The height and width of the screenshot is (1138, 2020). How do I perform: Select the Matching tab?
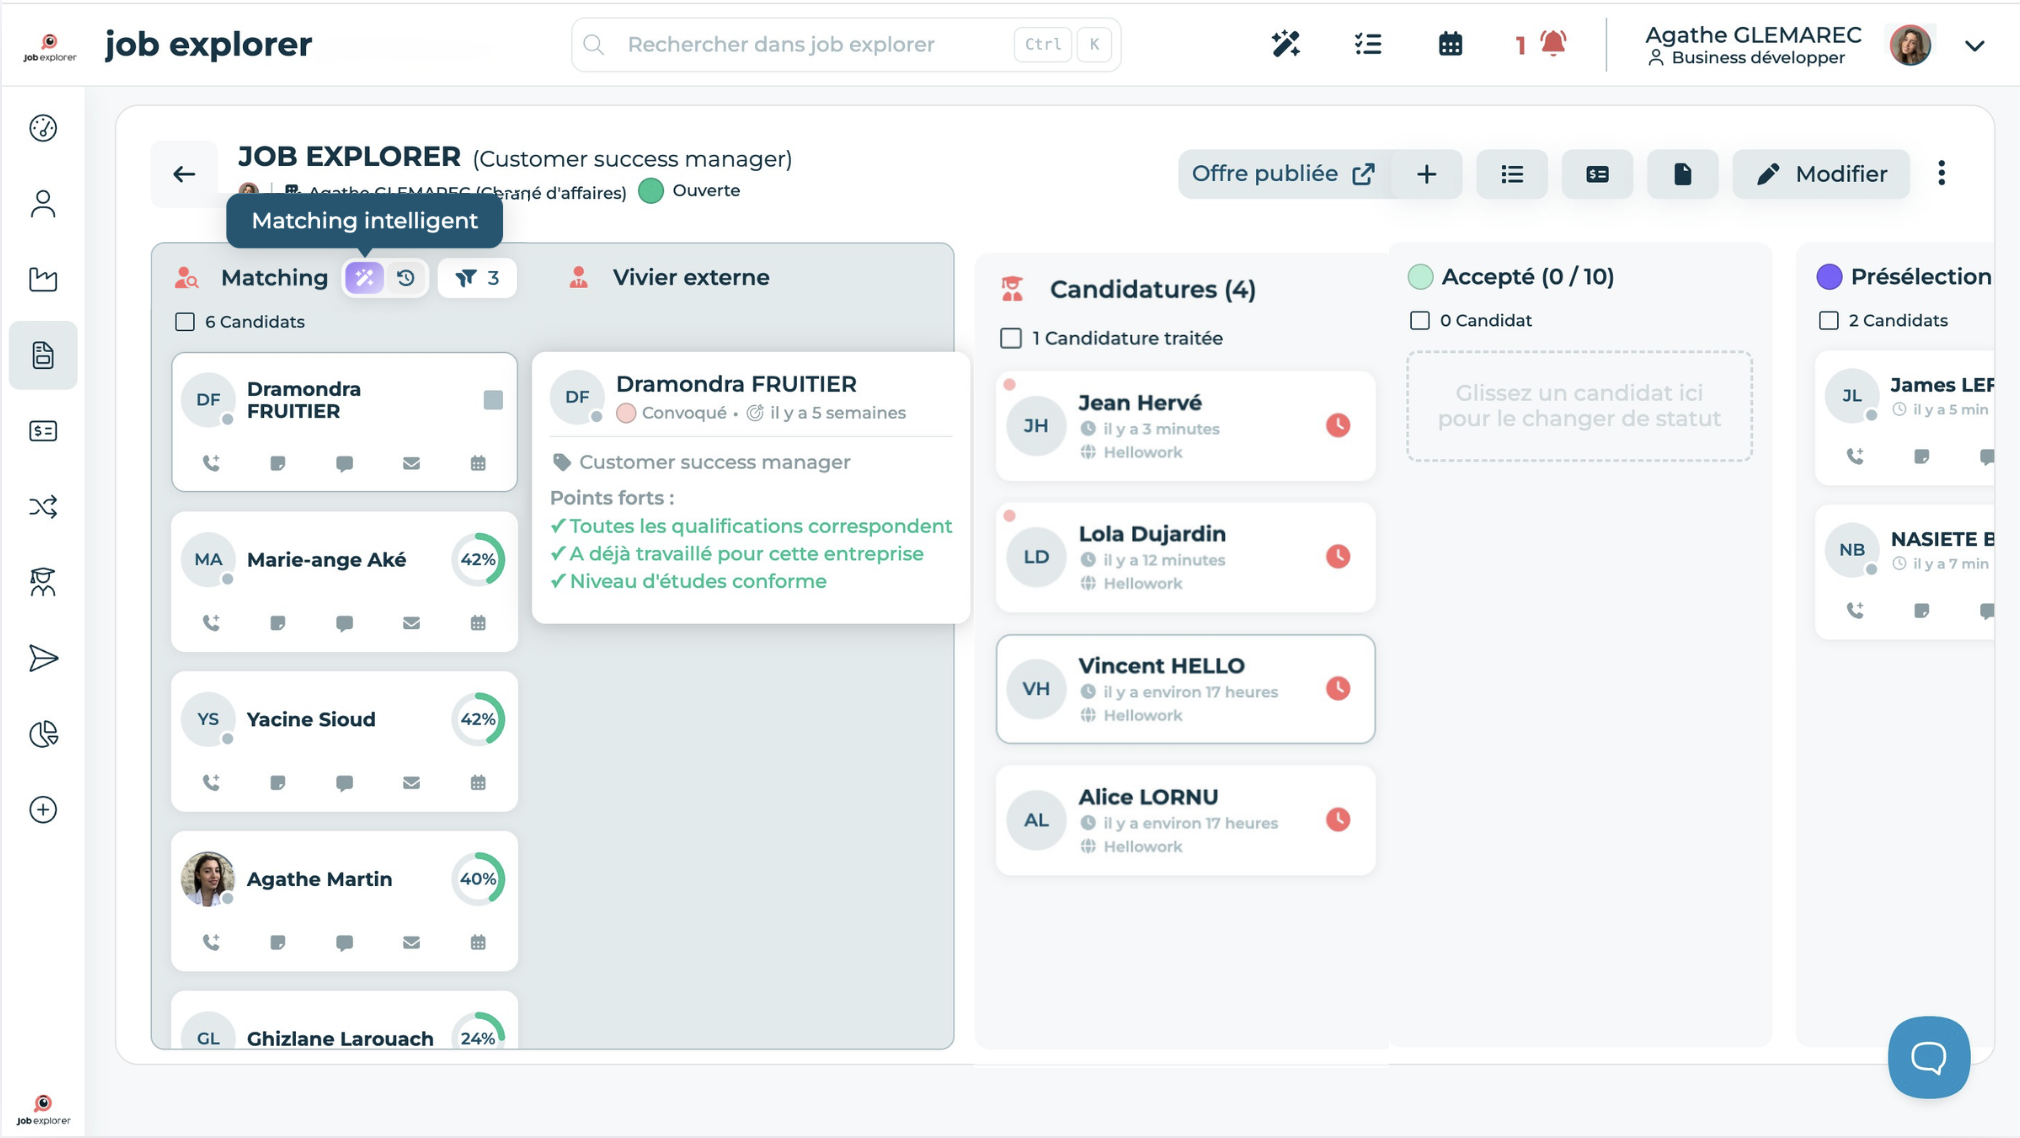tap(273, 278)
